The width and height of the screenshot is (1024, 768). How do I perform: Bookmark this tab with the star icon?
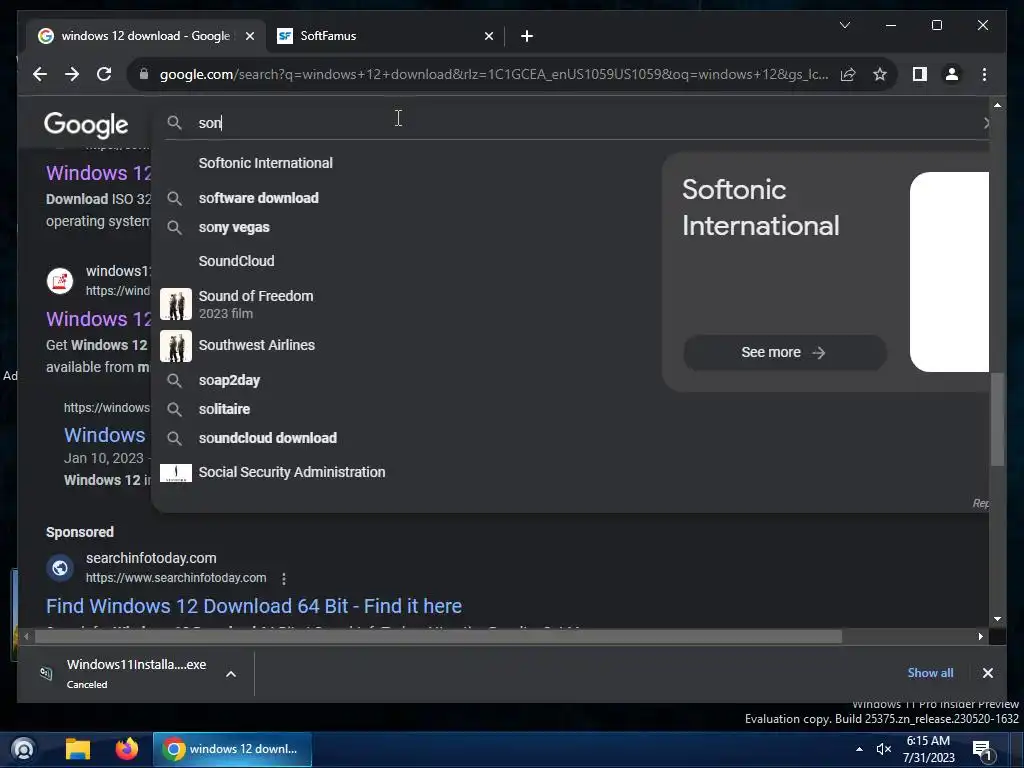[880, 74]
